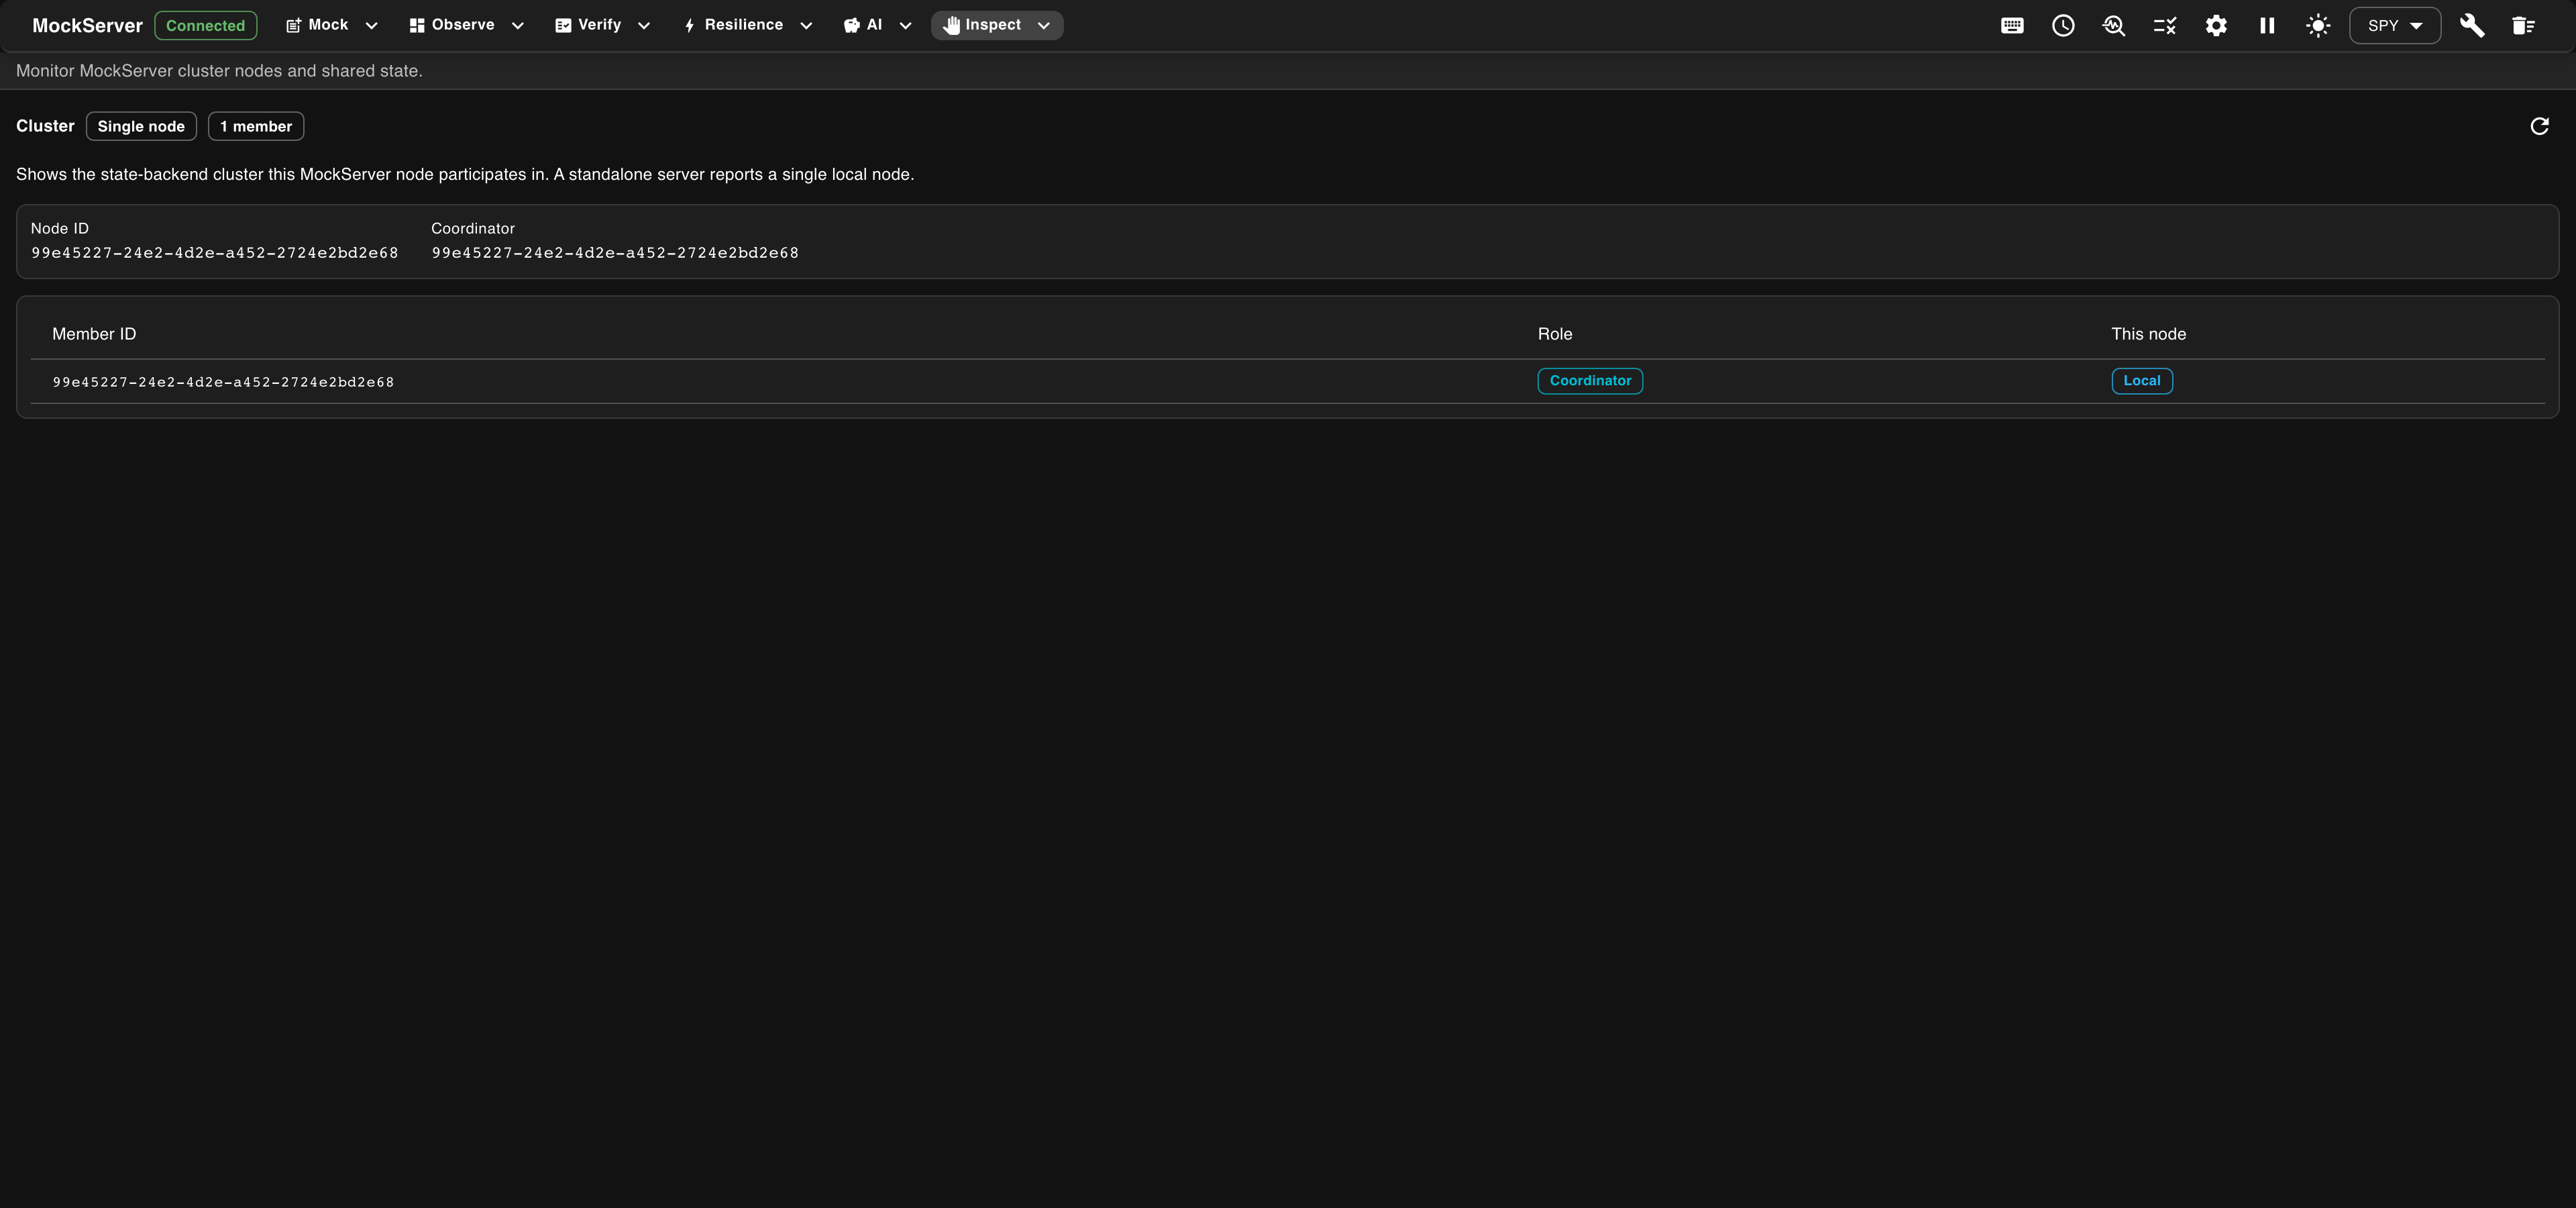Click the checklist rule icon
The height and width of the screenshot is (1208, 2576).
pyautogui.click(x=2165, y=26)
